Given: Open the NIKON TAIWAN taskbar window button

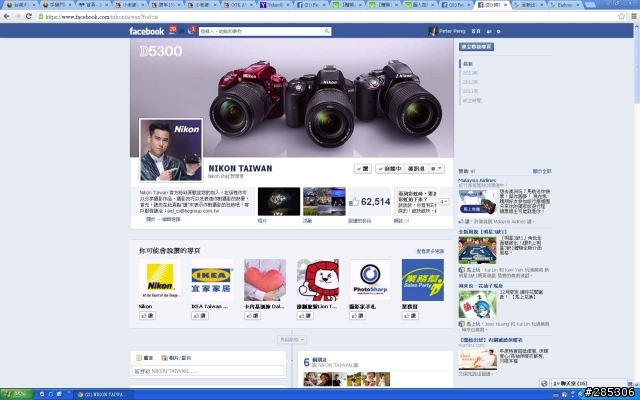Looking at the screenshot, I should [105, 394].
